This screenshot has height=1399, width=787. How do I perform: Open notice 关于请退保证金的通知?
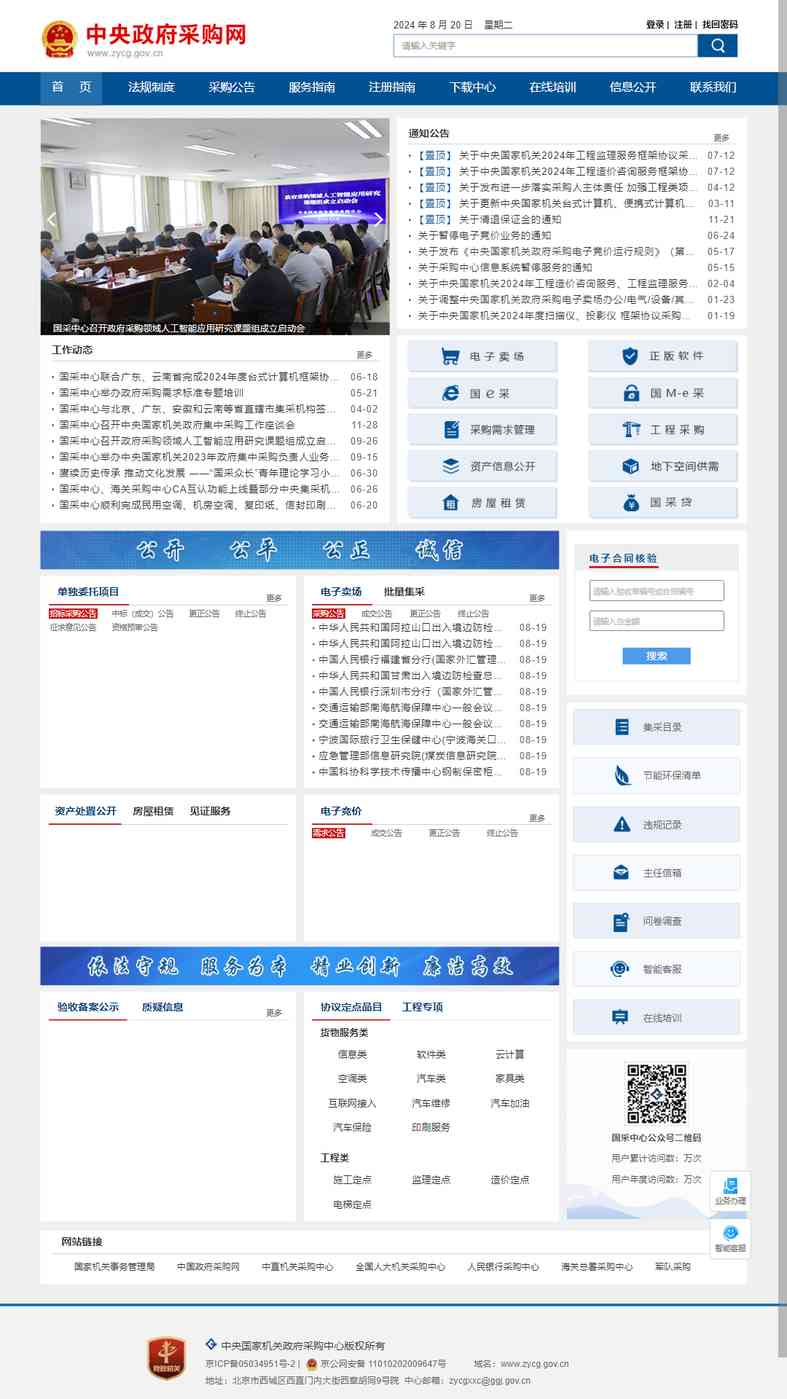(x=510, y=220)
